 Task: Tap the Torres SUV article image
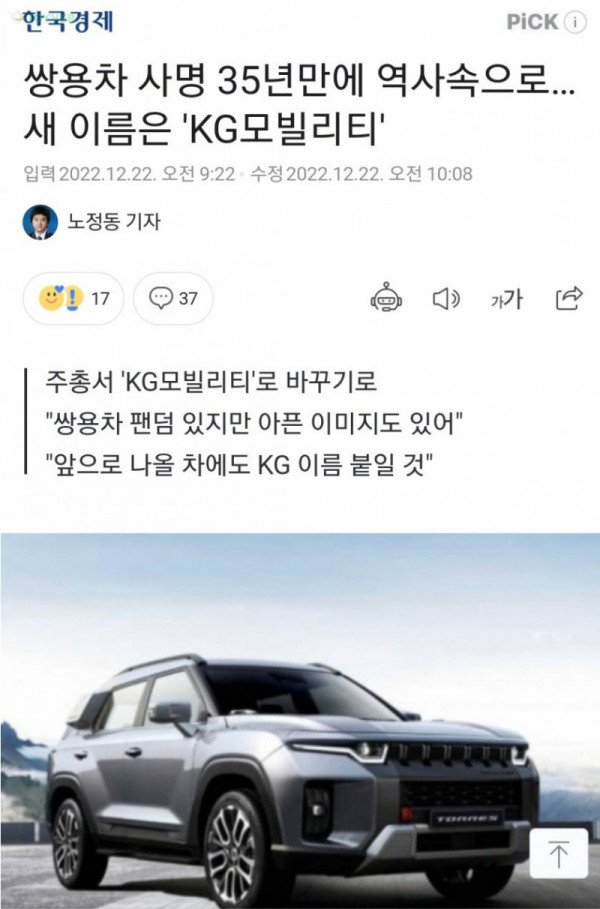coord(300,721)
